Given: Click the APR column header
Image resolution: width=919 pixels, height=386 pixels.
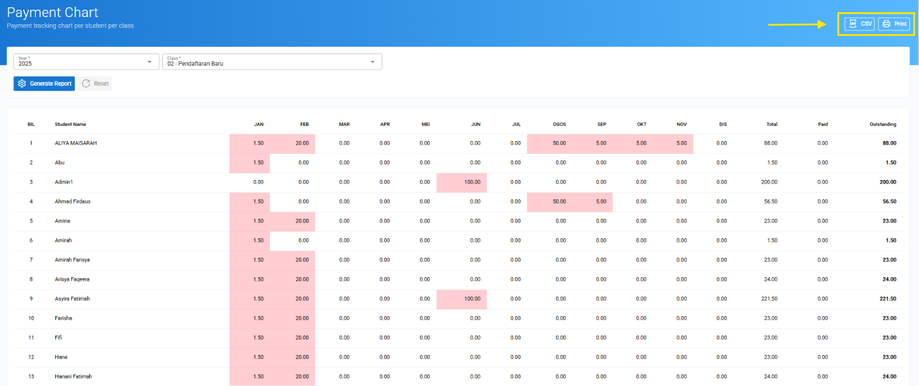Looking at the screenshot, I should click(x=384, y=124).
